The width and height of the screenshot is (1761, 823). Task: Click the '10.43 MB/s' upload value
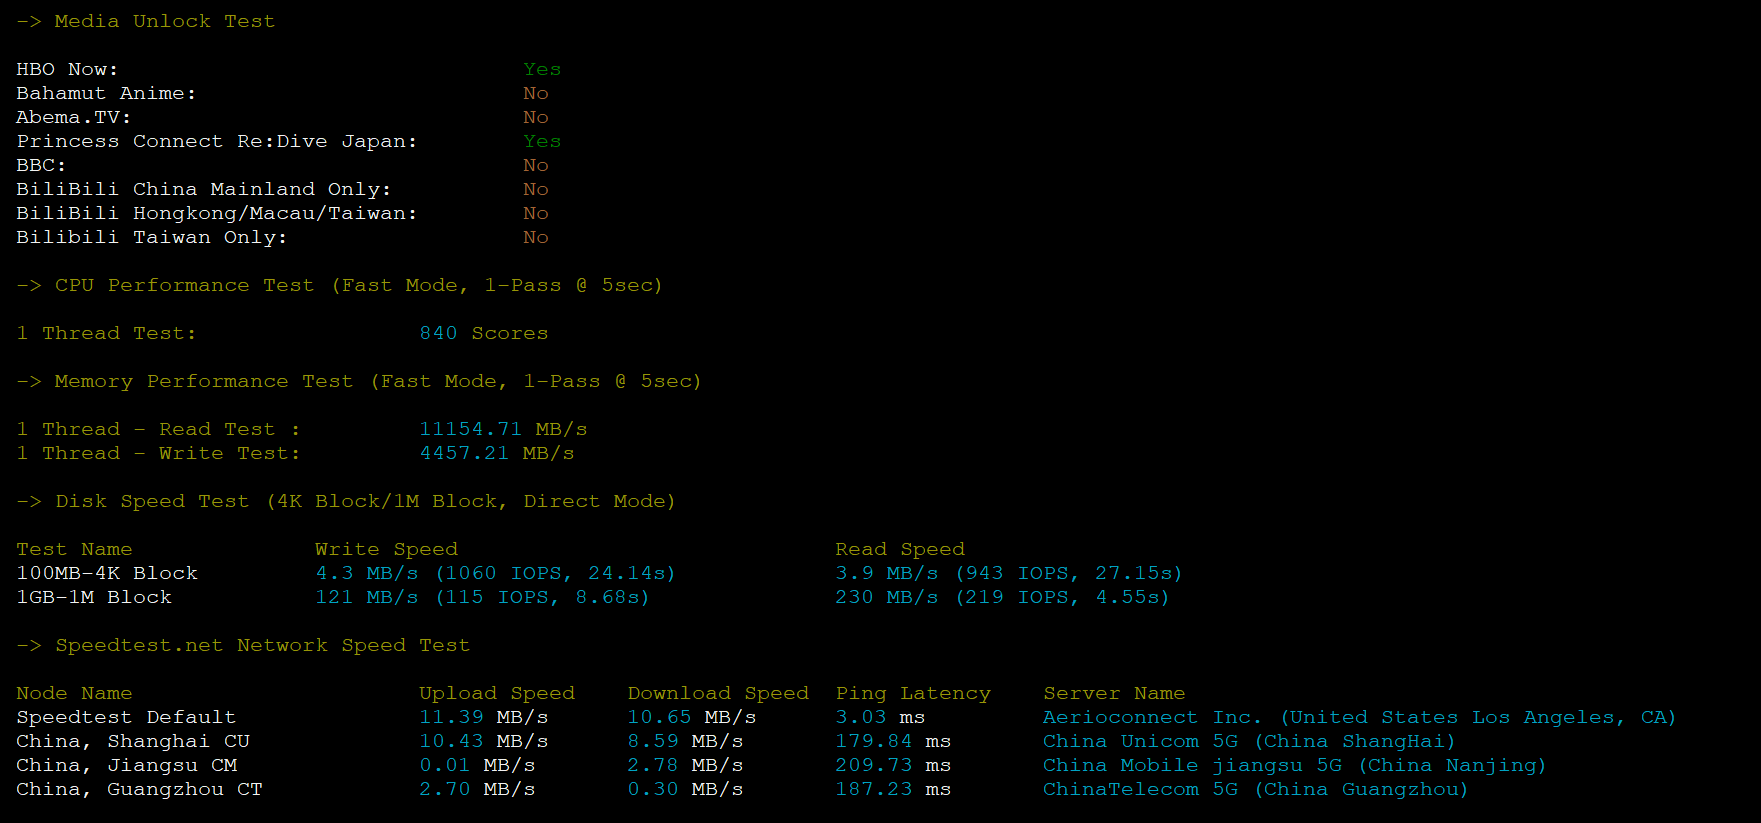point(484,741)
